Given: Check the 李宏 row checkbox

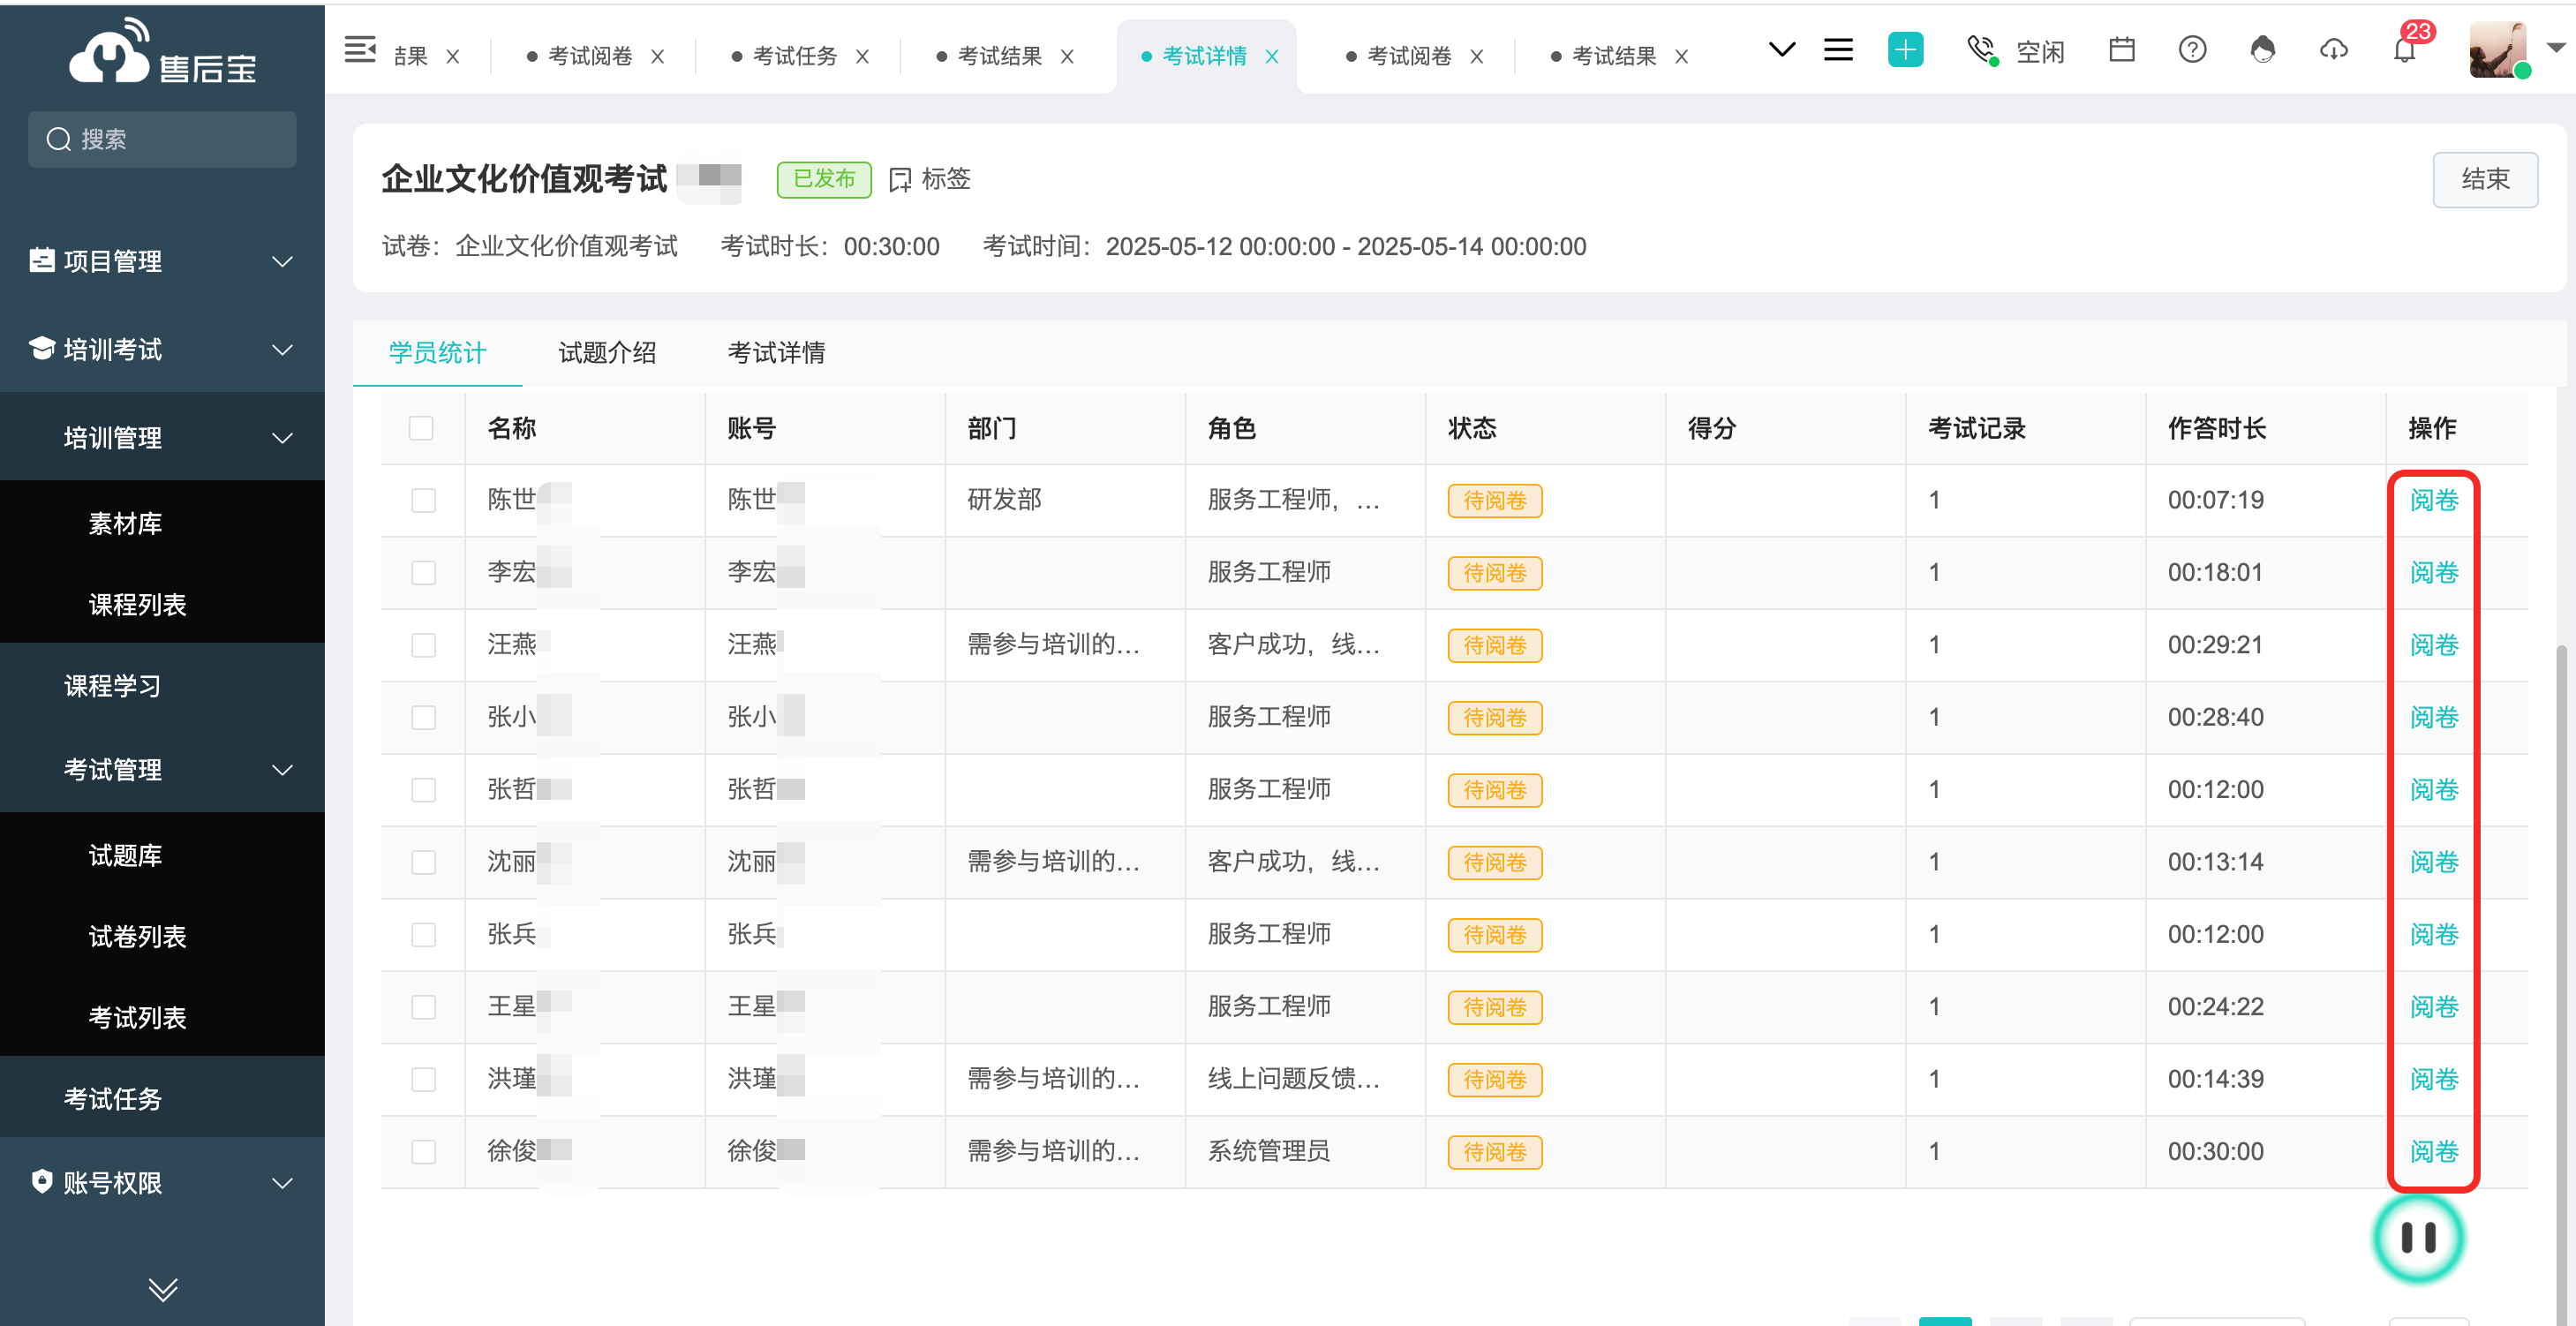Looking at the screenshot, I should [x=423, y=572].
